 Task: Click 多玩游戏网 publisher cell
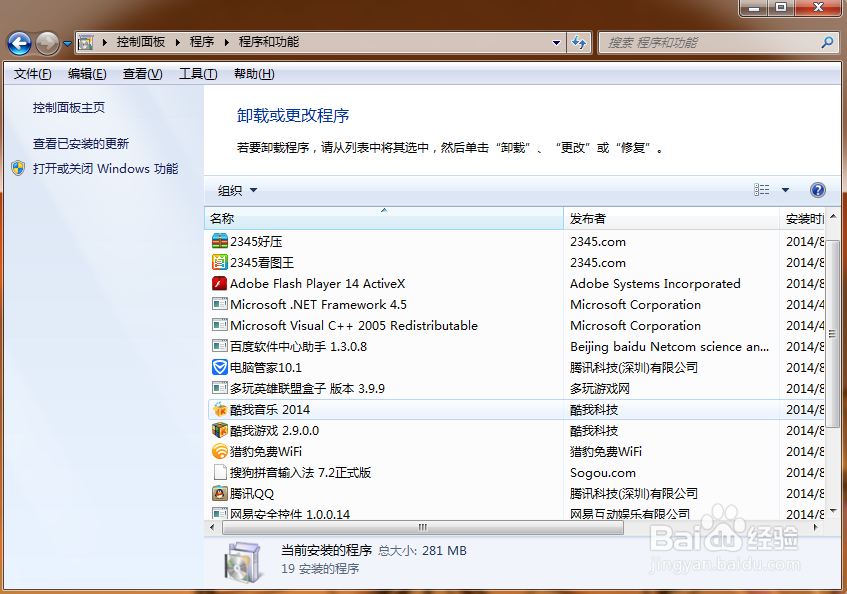(600, 389)
